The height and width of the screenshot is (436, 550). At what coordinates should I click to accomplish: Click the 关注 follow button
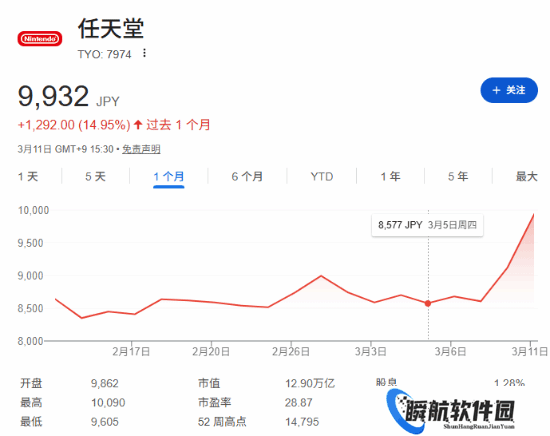point(509,90)
